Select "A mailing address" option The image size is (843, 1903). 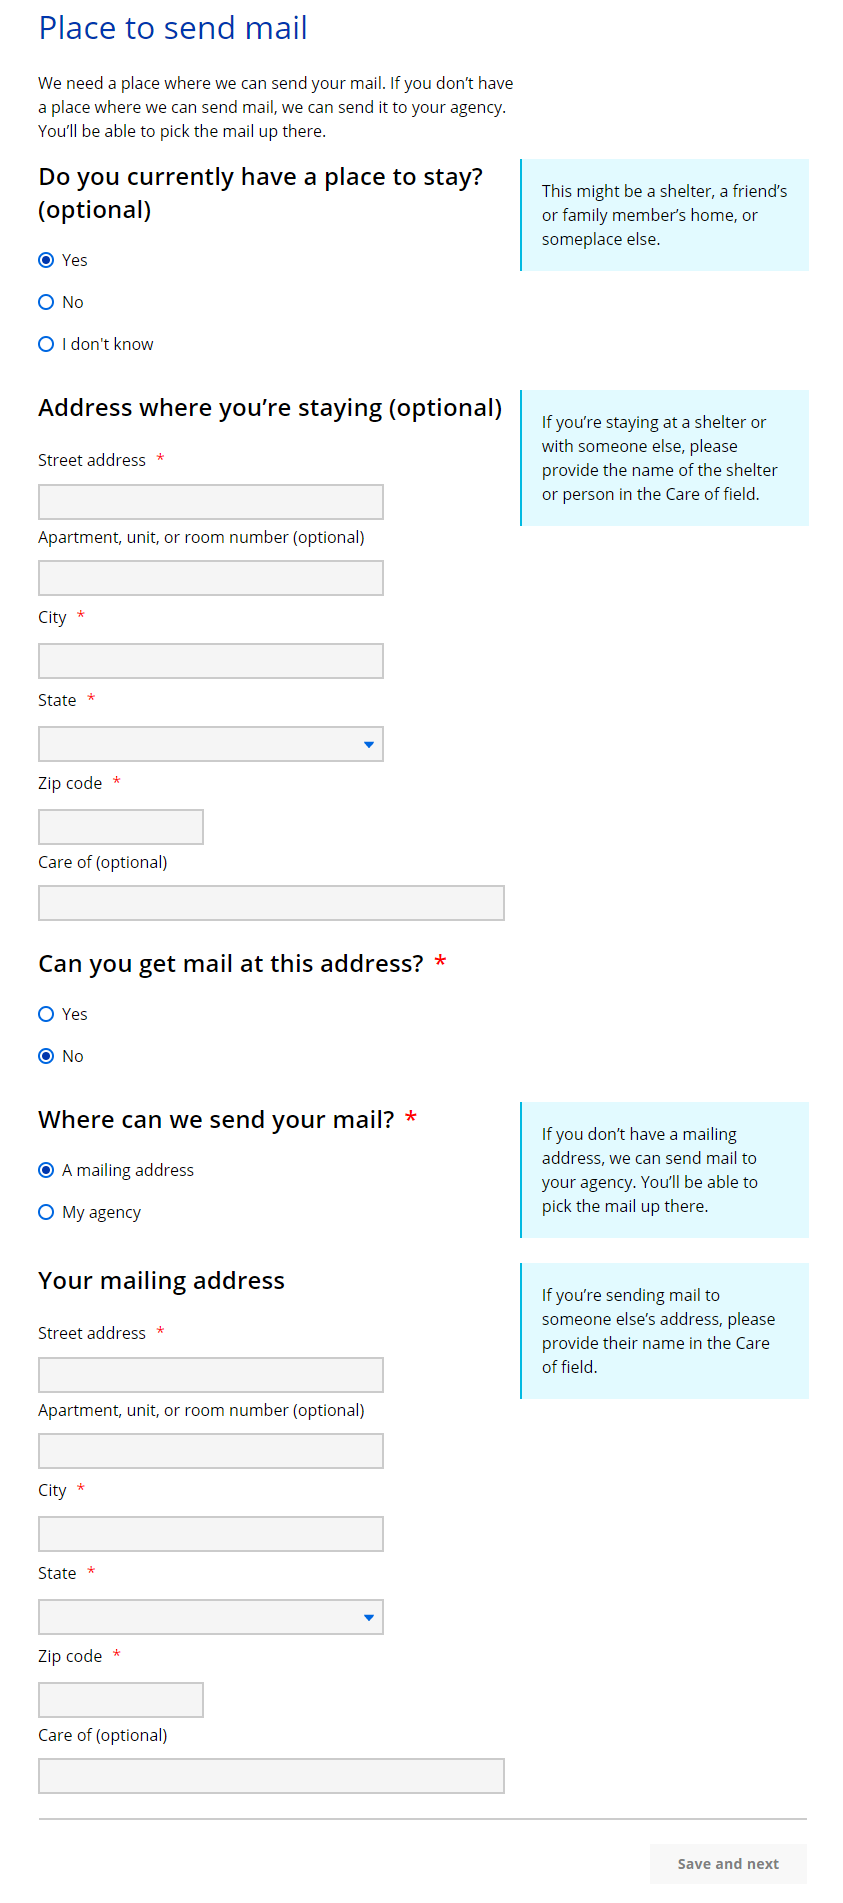[x=46, y=1170]
